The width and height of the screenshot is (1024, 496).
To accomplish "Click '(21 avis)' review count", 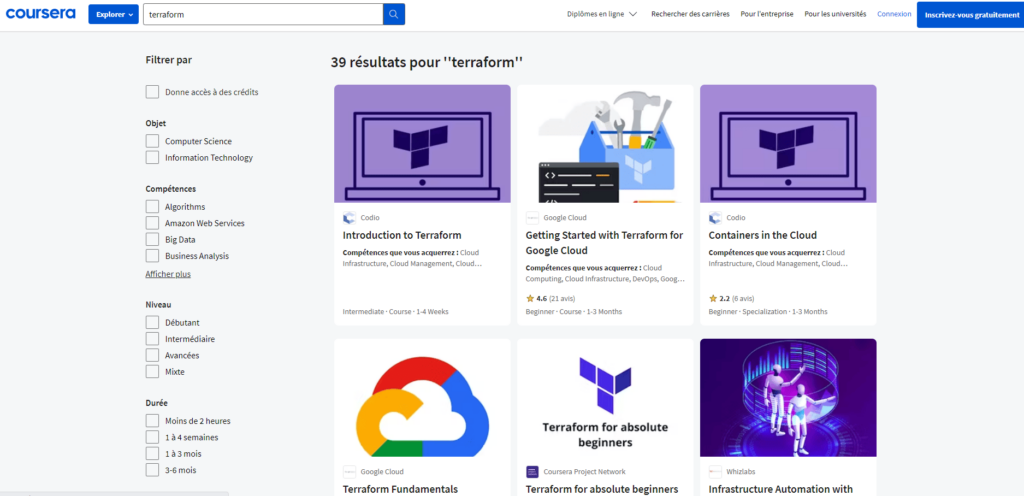I will 562,298.
